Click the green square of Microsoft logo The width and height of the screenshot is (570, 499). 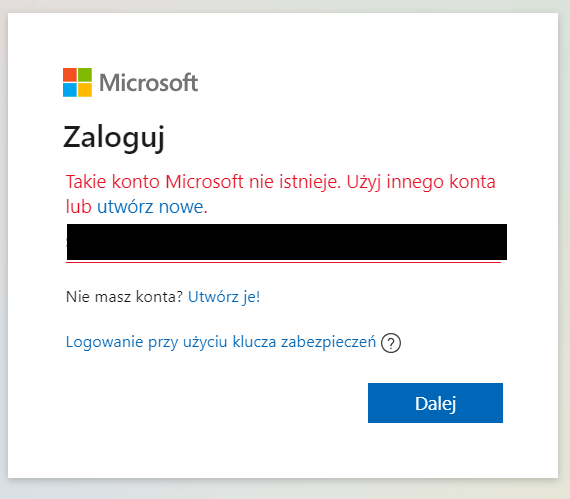point(85,75)
